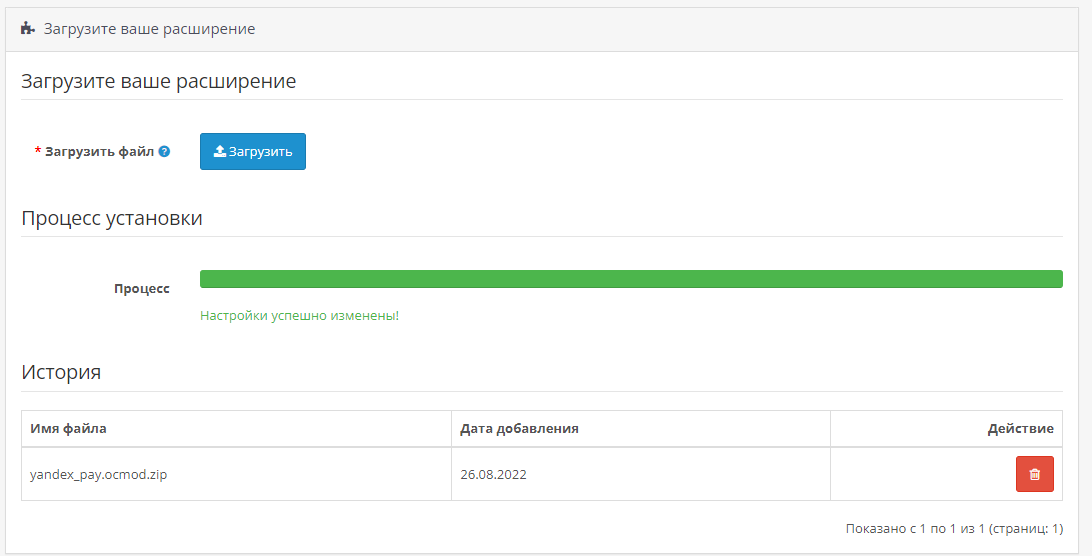Select the "Имя файла" column header
The height and width of the screenshot is (556, 1092).
click(x=69, y=429)
